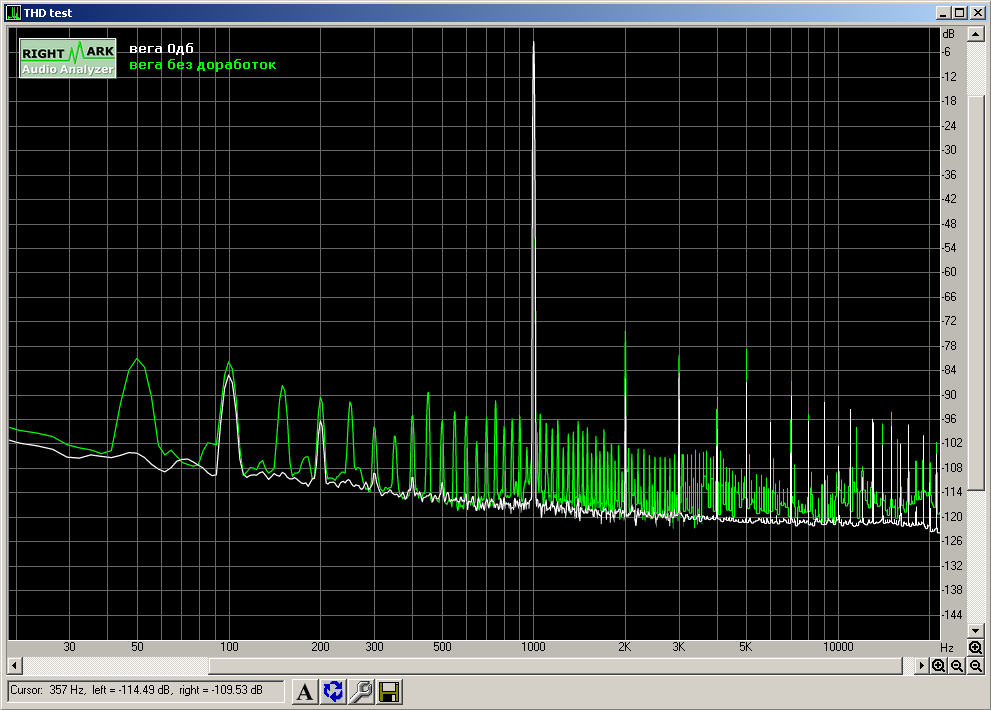Image resolution: width=991 pixels, height=710 pixels.
Task: Click the '-60' dB axis label
Action: click(x=949, y=272)
